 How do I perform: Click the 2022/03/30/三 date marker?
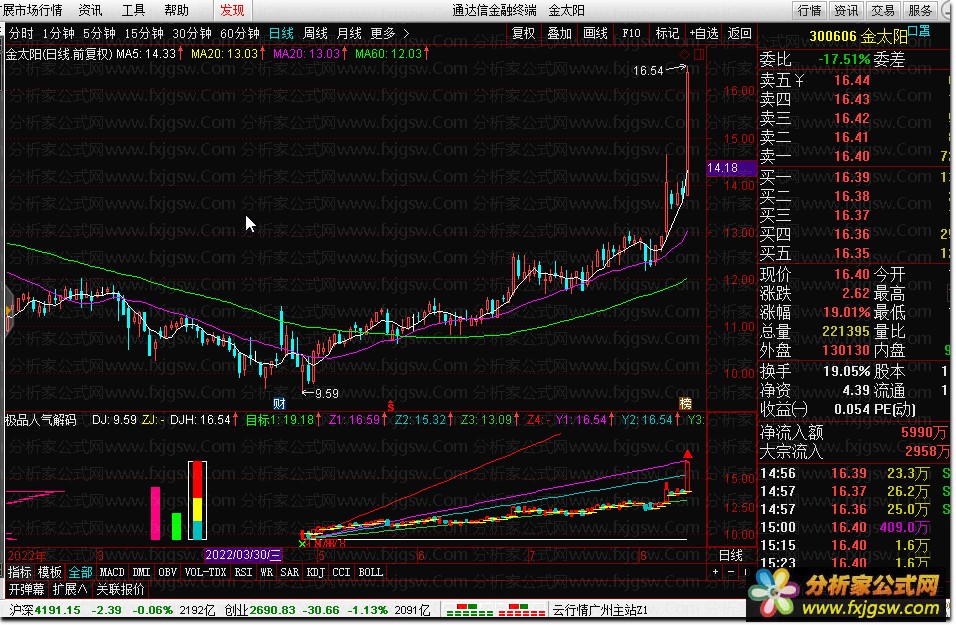click(x=243, y=555)
